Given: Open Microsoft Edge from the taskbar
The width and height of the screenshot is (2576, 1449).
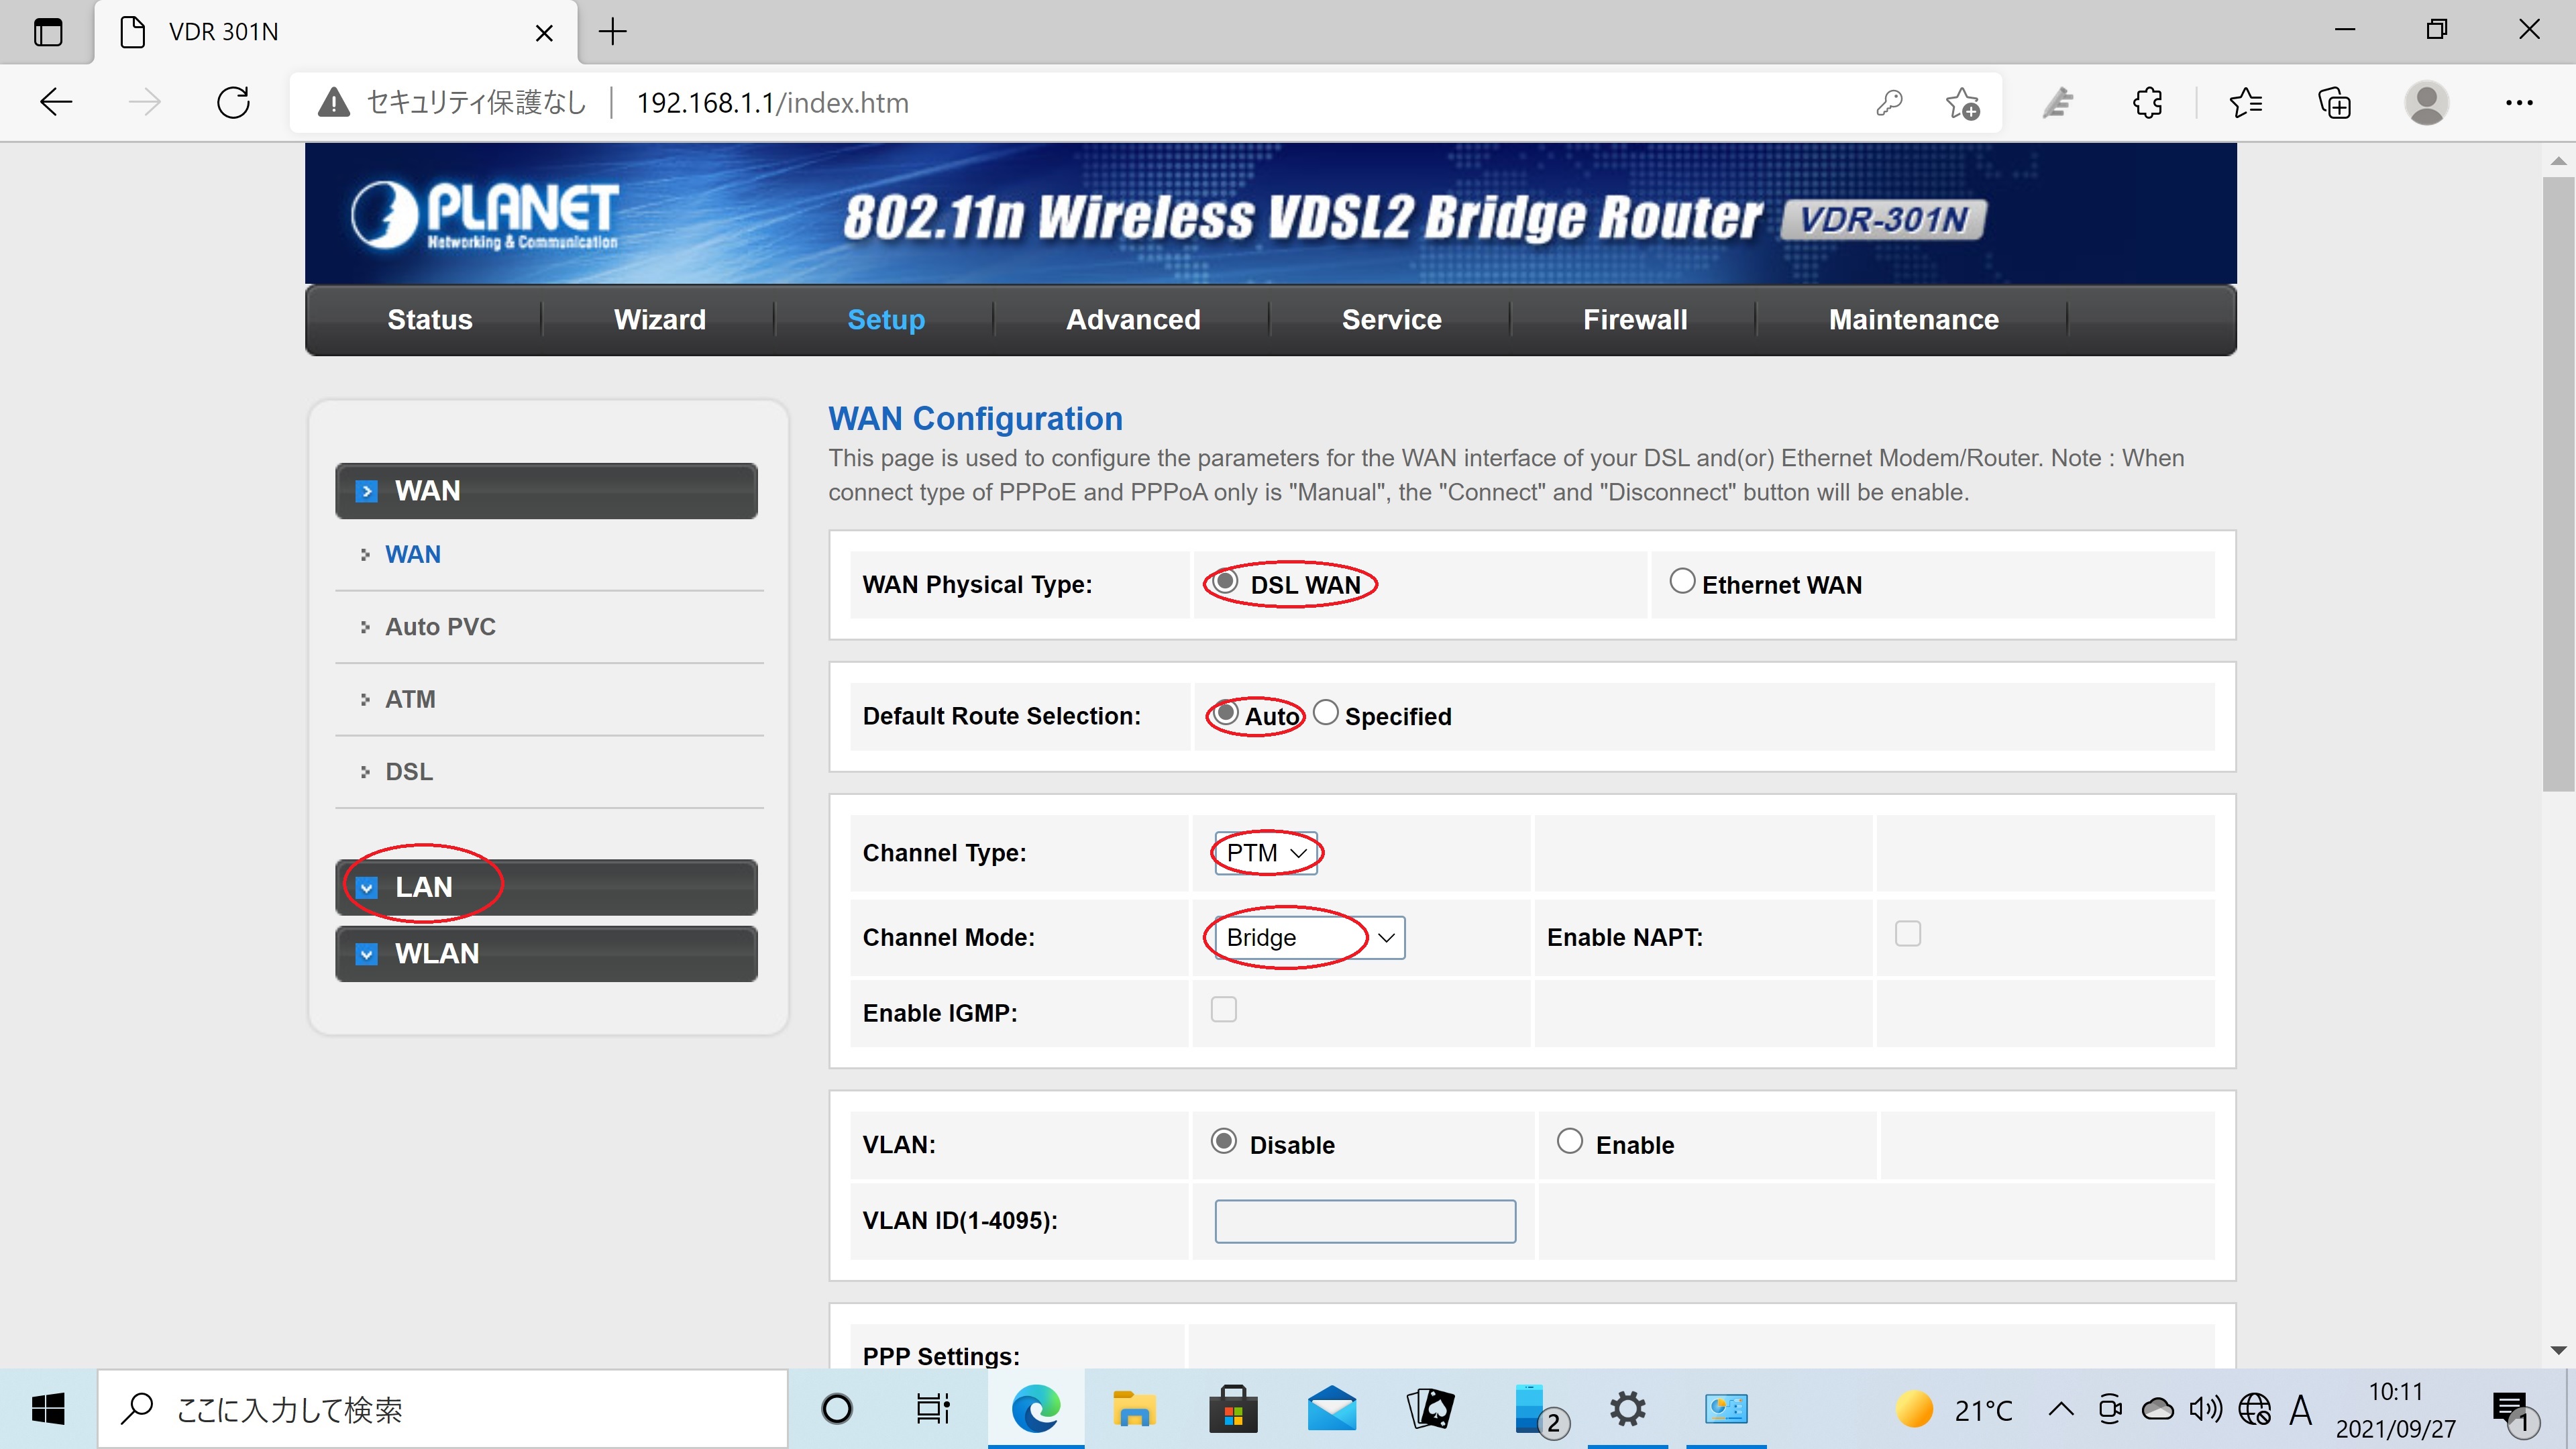Looking at the screenshot, I should (x=1035, y=1409).
